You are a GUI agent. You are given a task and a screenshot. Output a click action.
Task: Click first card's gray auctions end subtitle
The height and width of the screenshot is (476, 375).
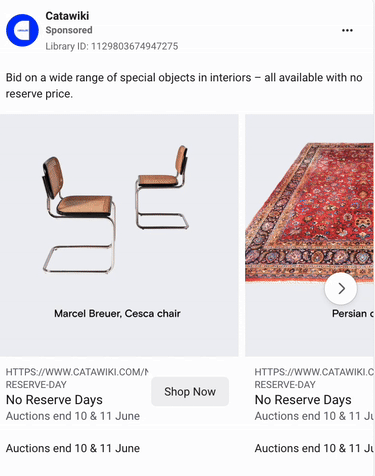click(x=73, y=416)
